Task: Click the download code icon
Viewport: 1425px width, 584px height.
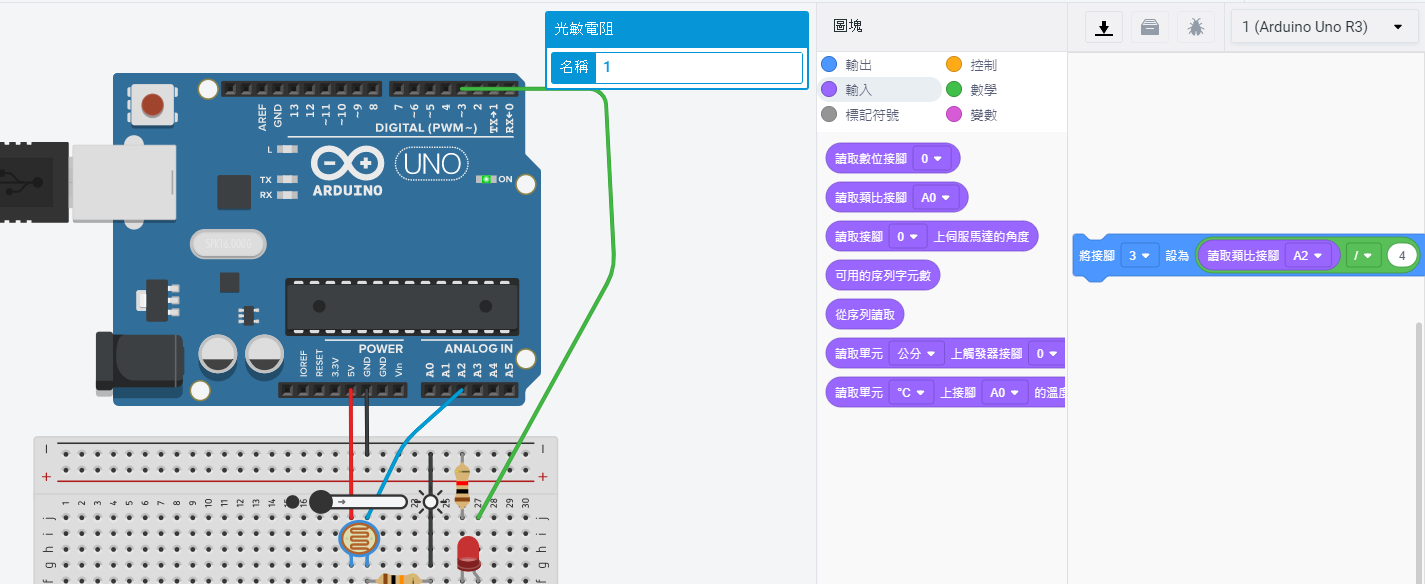Action: click(1104, 28)
